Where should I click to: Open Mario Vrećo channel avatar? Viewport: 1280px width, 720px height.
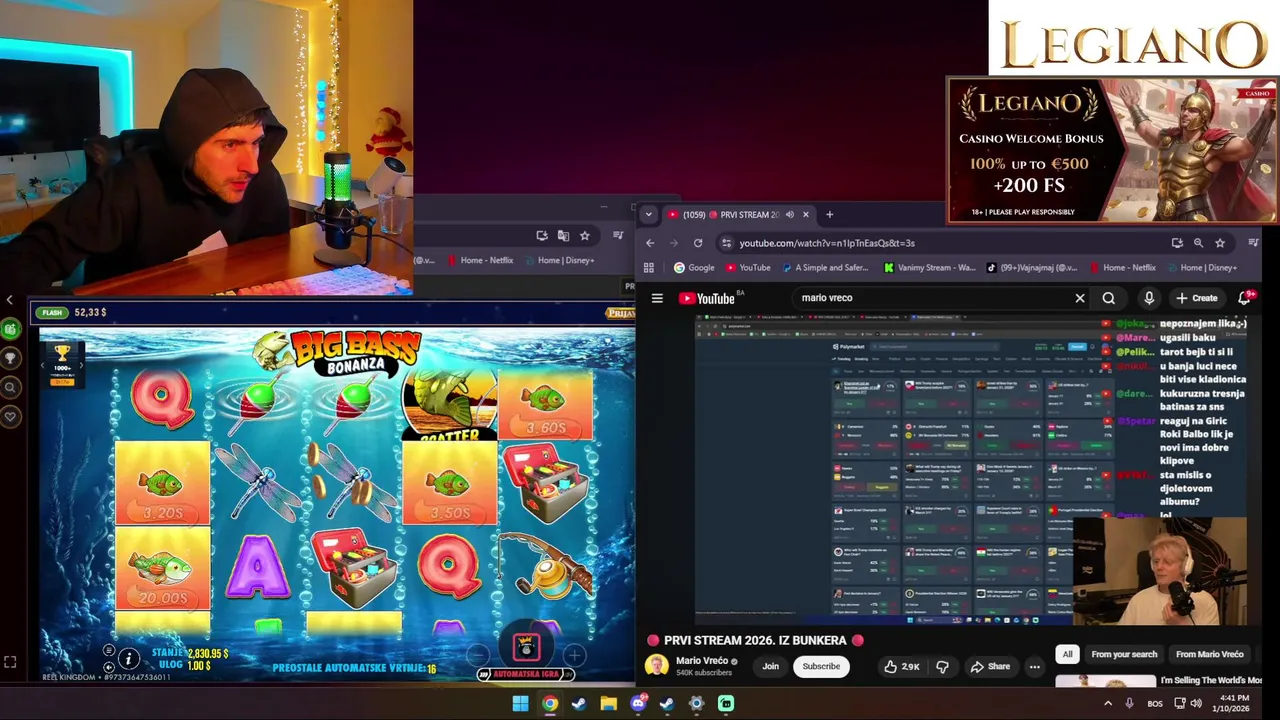656,665
